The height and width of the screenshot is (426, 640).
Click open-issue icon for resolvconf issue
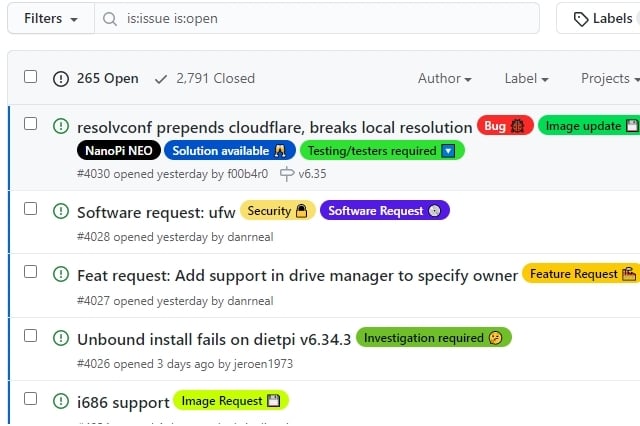(61, 126)
